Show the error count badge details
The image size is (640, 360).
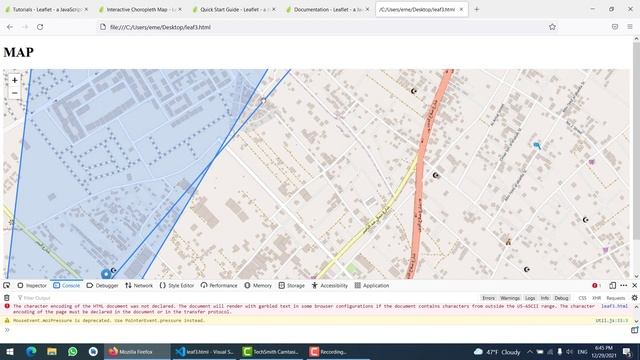[x=596, y=285]
